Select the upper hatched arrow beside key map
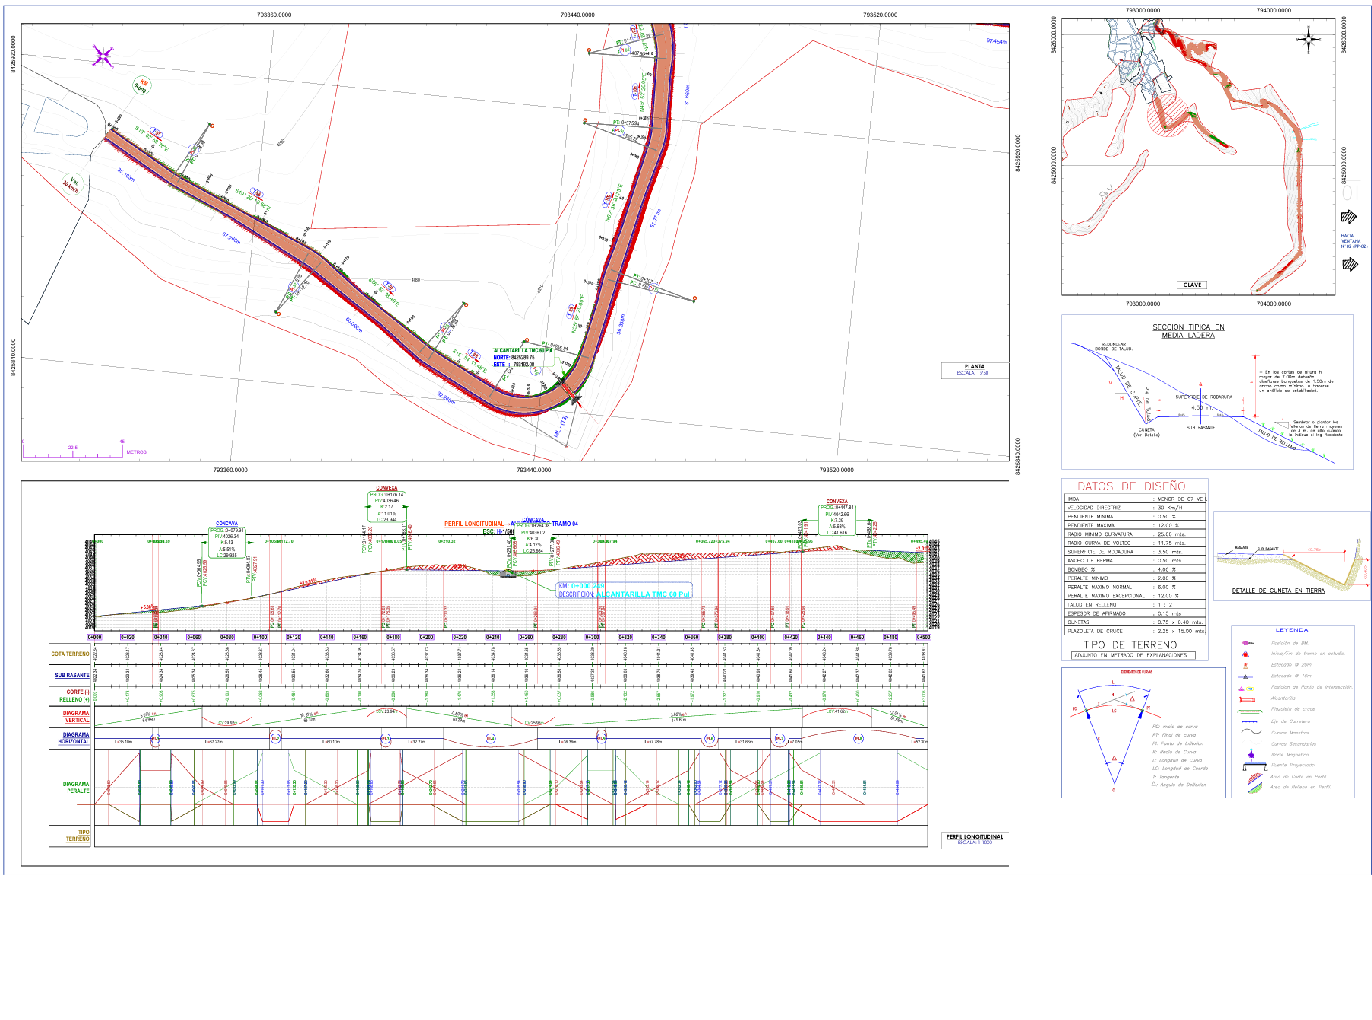 1348,217
